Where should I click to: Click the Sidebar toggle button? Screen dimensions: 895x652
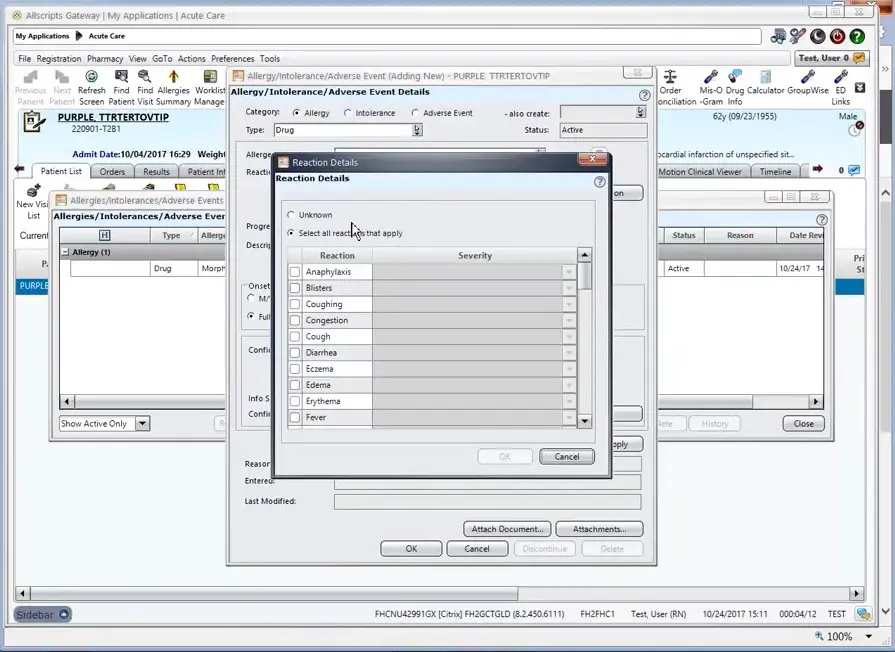click(43, 614)
